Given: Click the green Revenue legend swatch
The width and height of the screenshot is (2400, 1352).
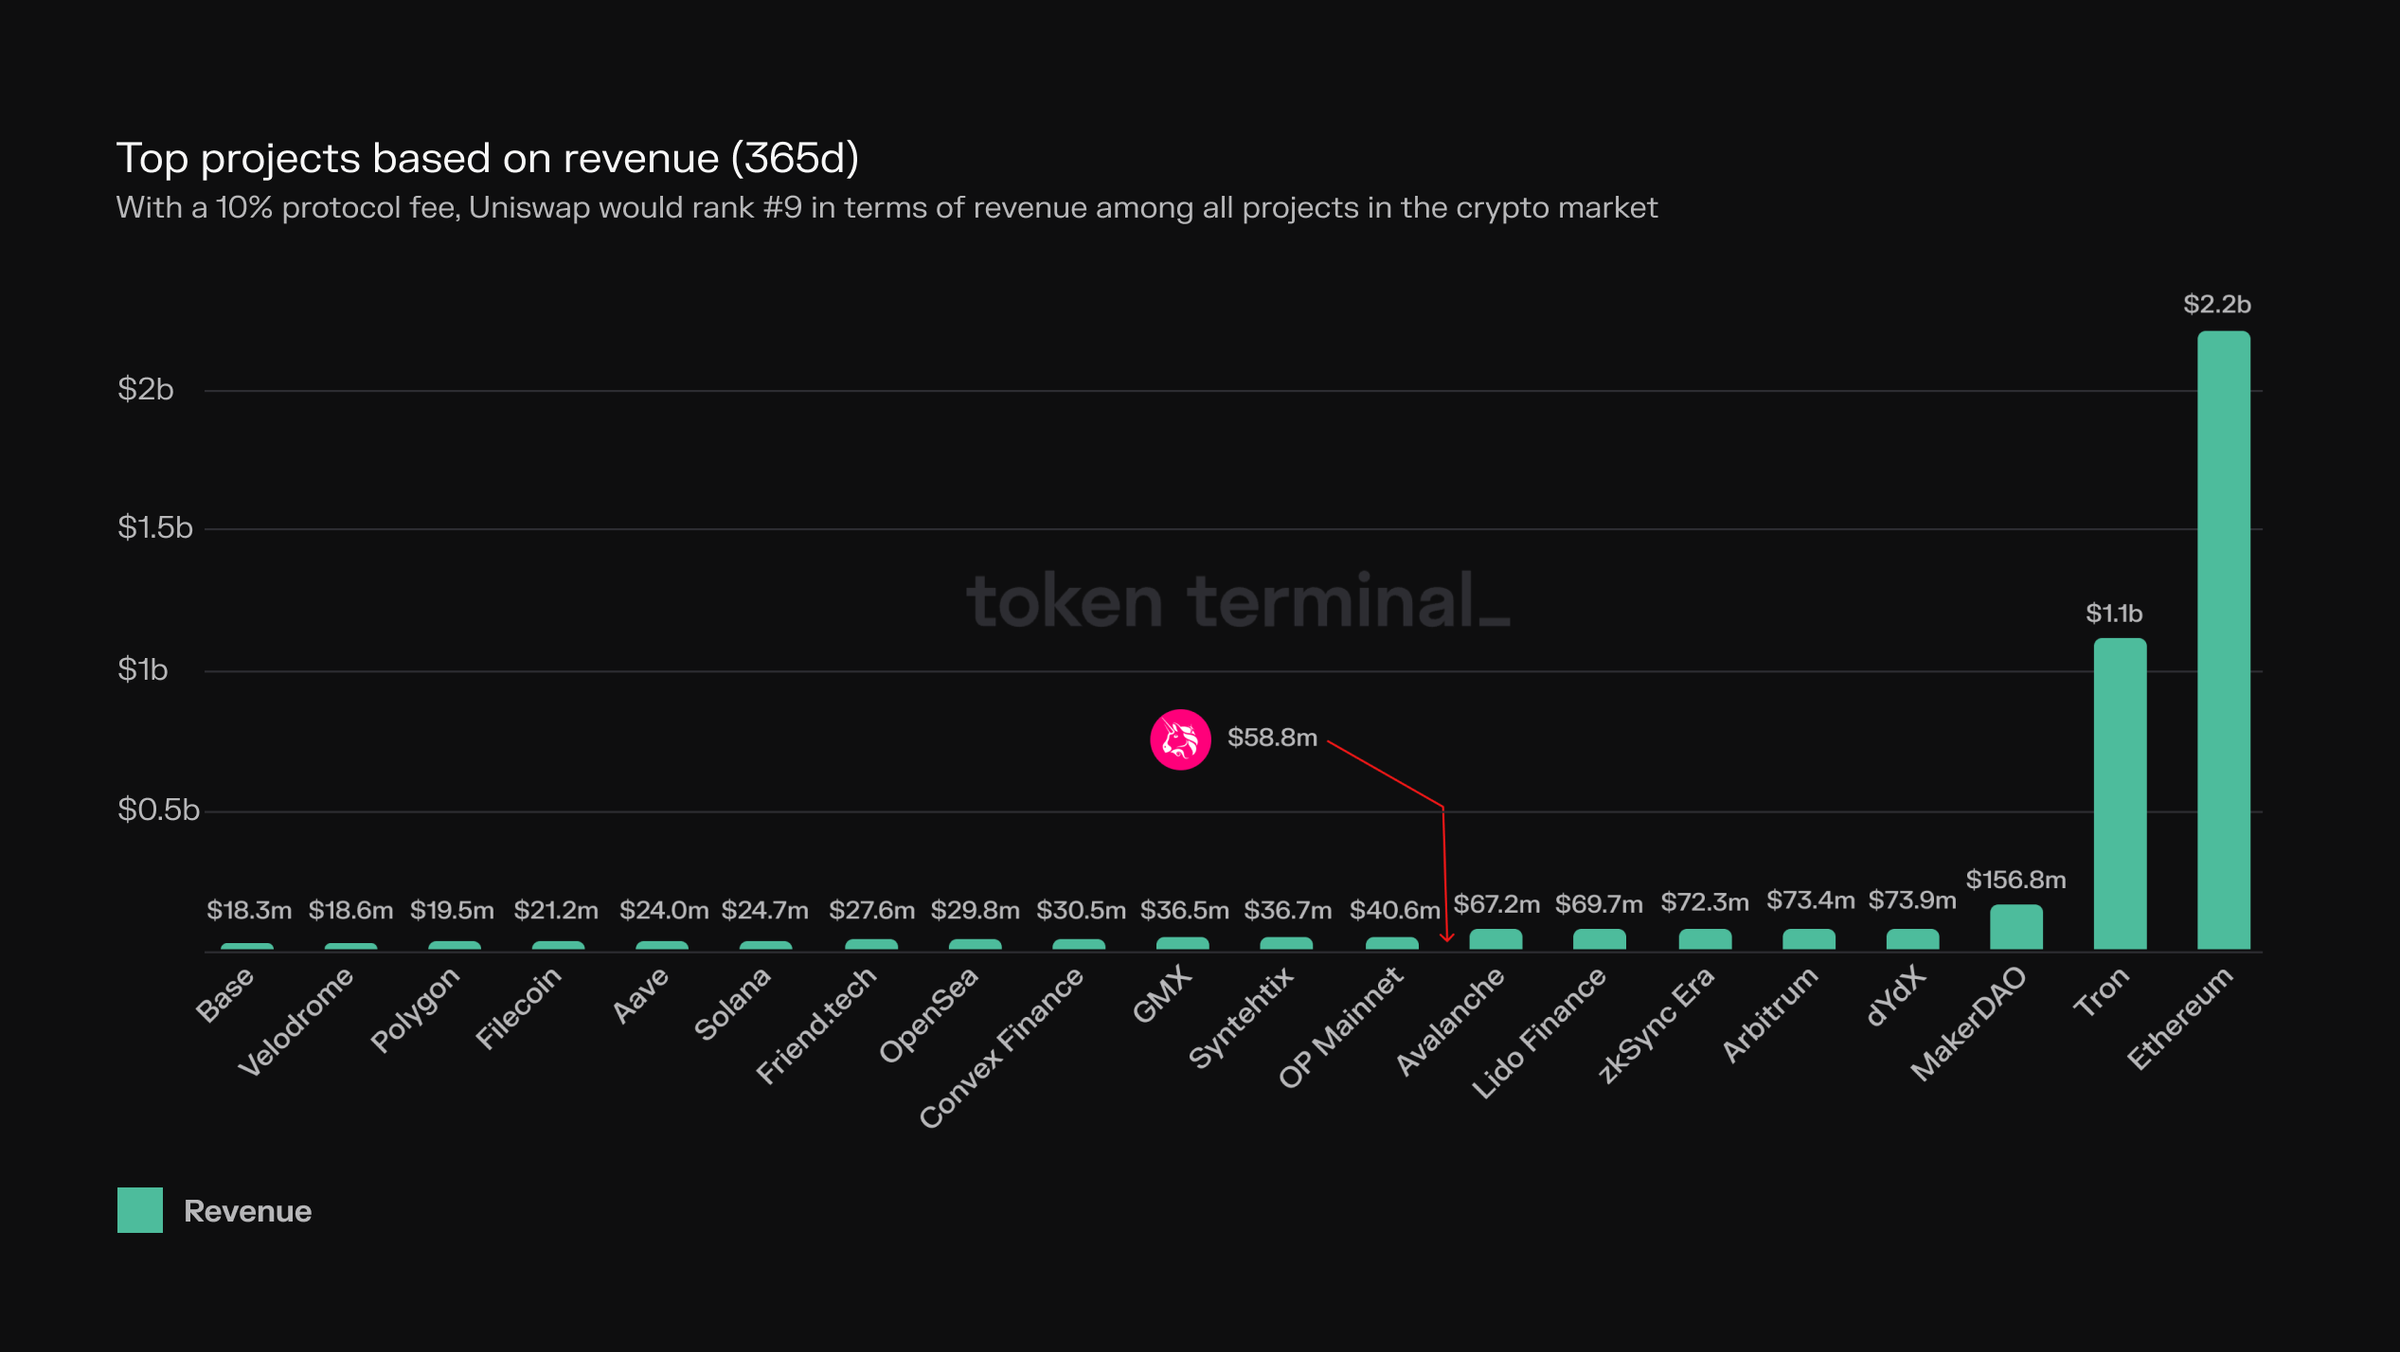Looking at the screenshot, I should point(141,1211).
